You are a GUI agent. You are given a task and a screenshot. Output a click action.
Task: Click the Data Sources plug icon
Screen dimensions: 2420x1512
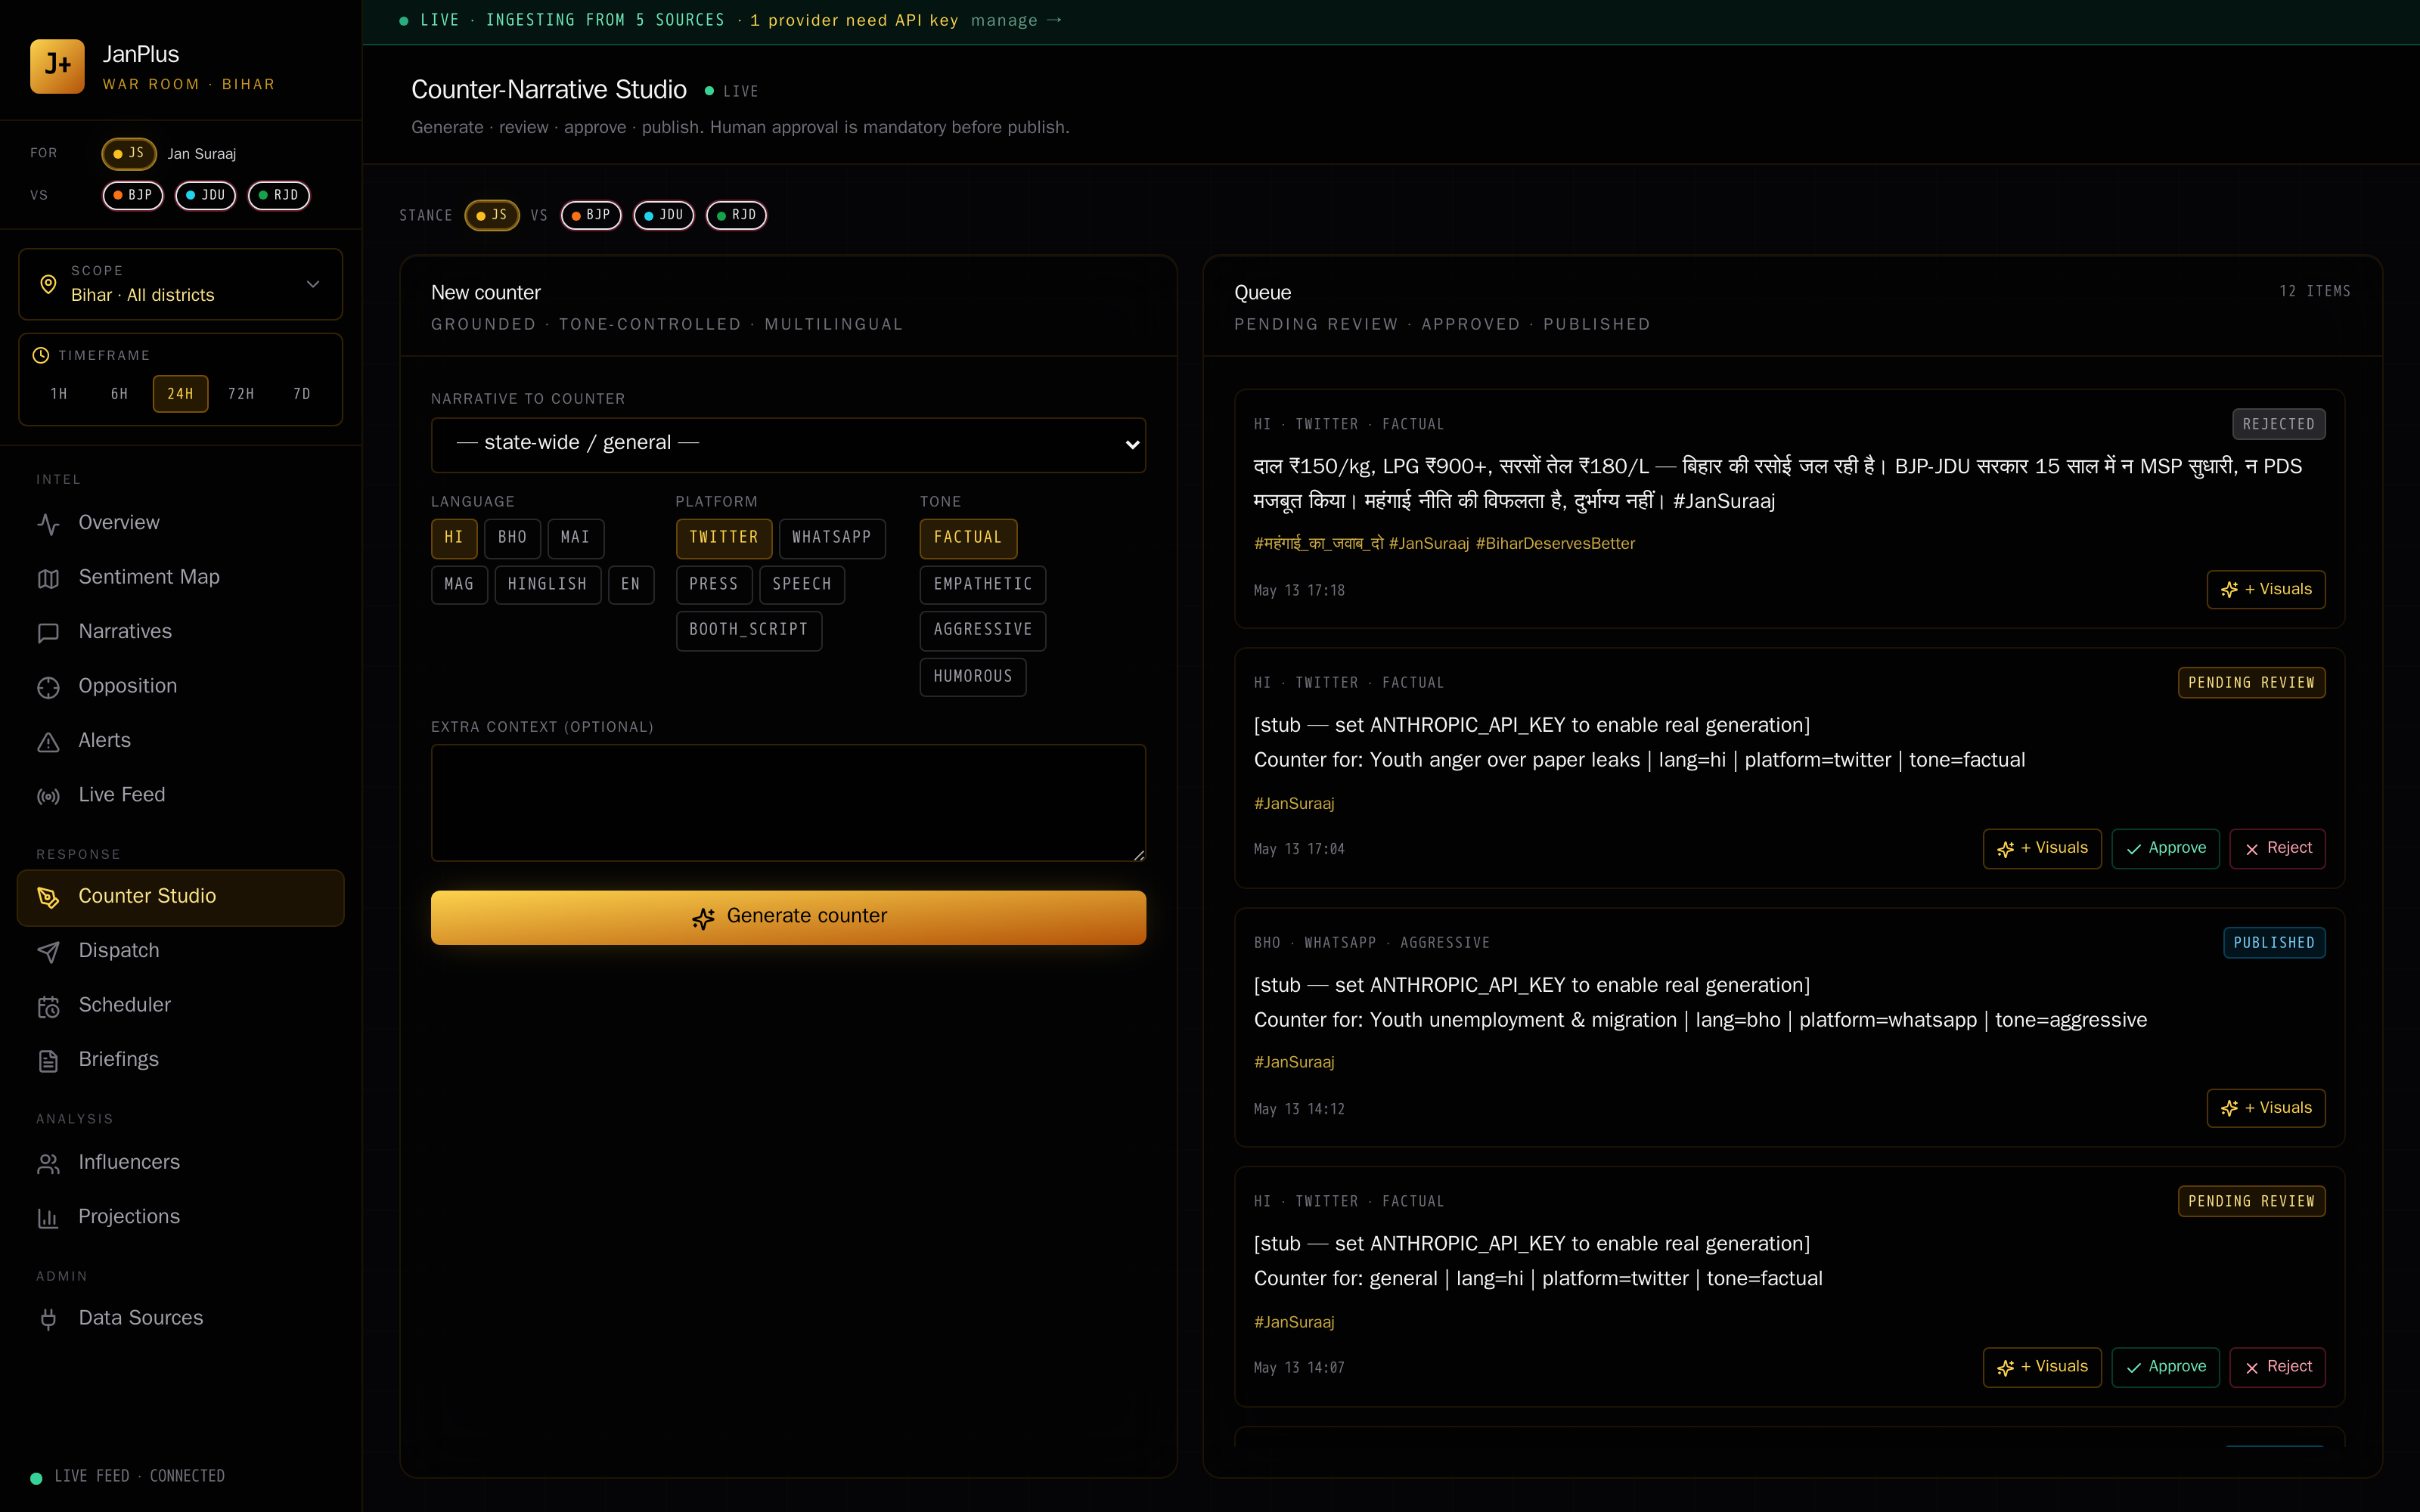coord(48,1319)
